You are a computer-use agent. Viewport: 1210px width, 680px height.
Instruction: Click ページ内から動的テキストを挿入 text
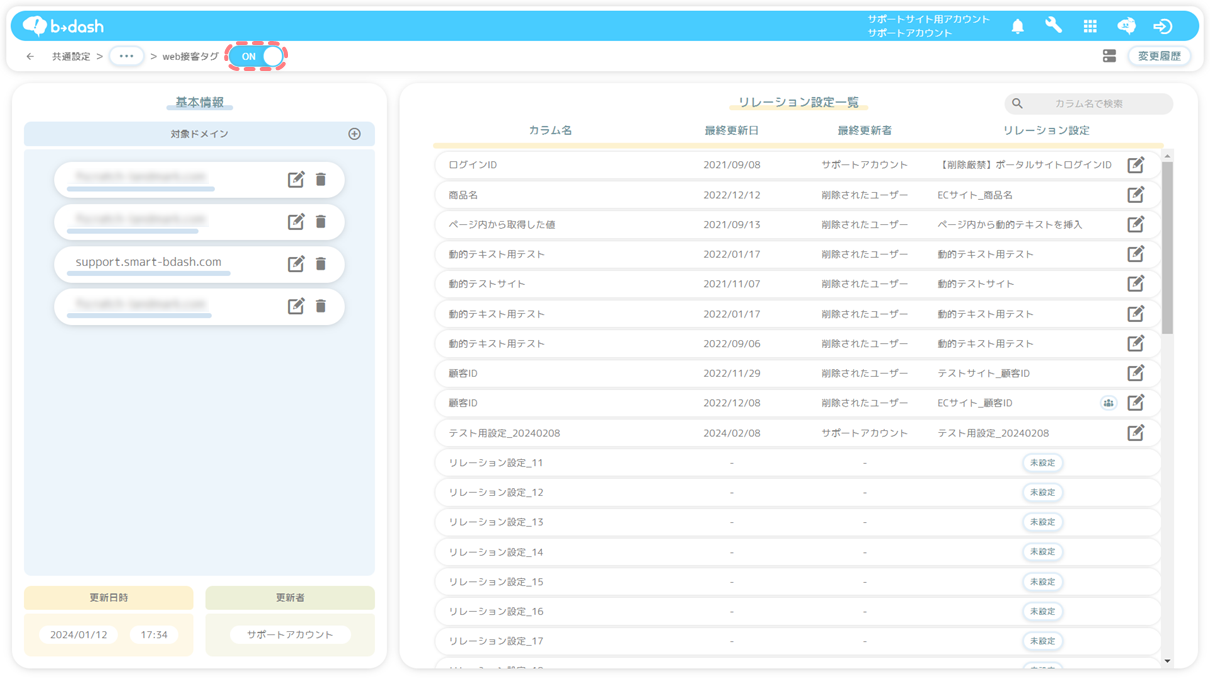pos(1009,224)
